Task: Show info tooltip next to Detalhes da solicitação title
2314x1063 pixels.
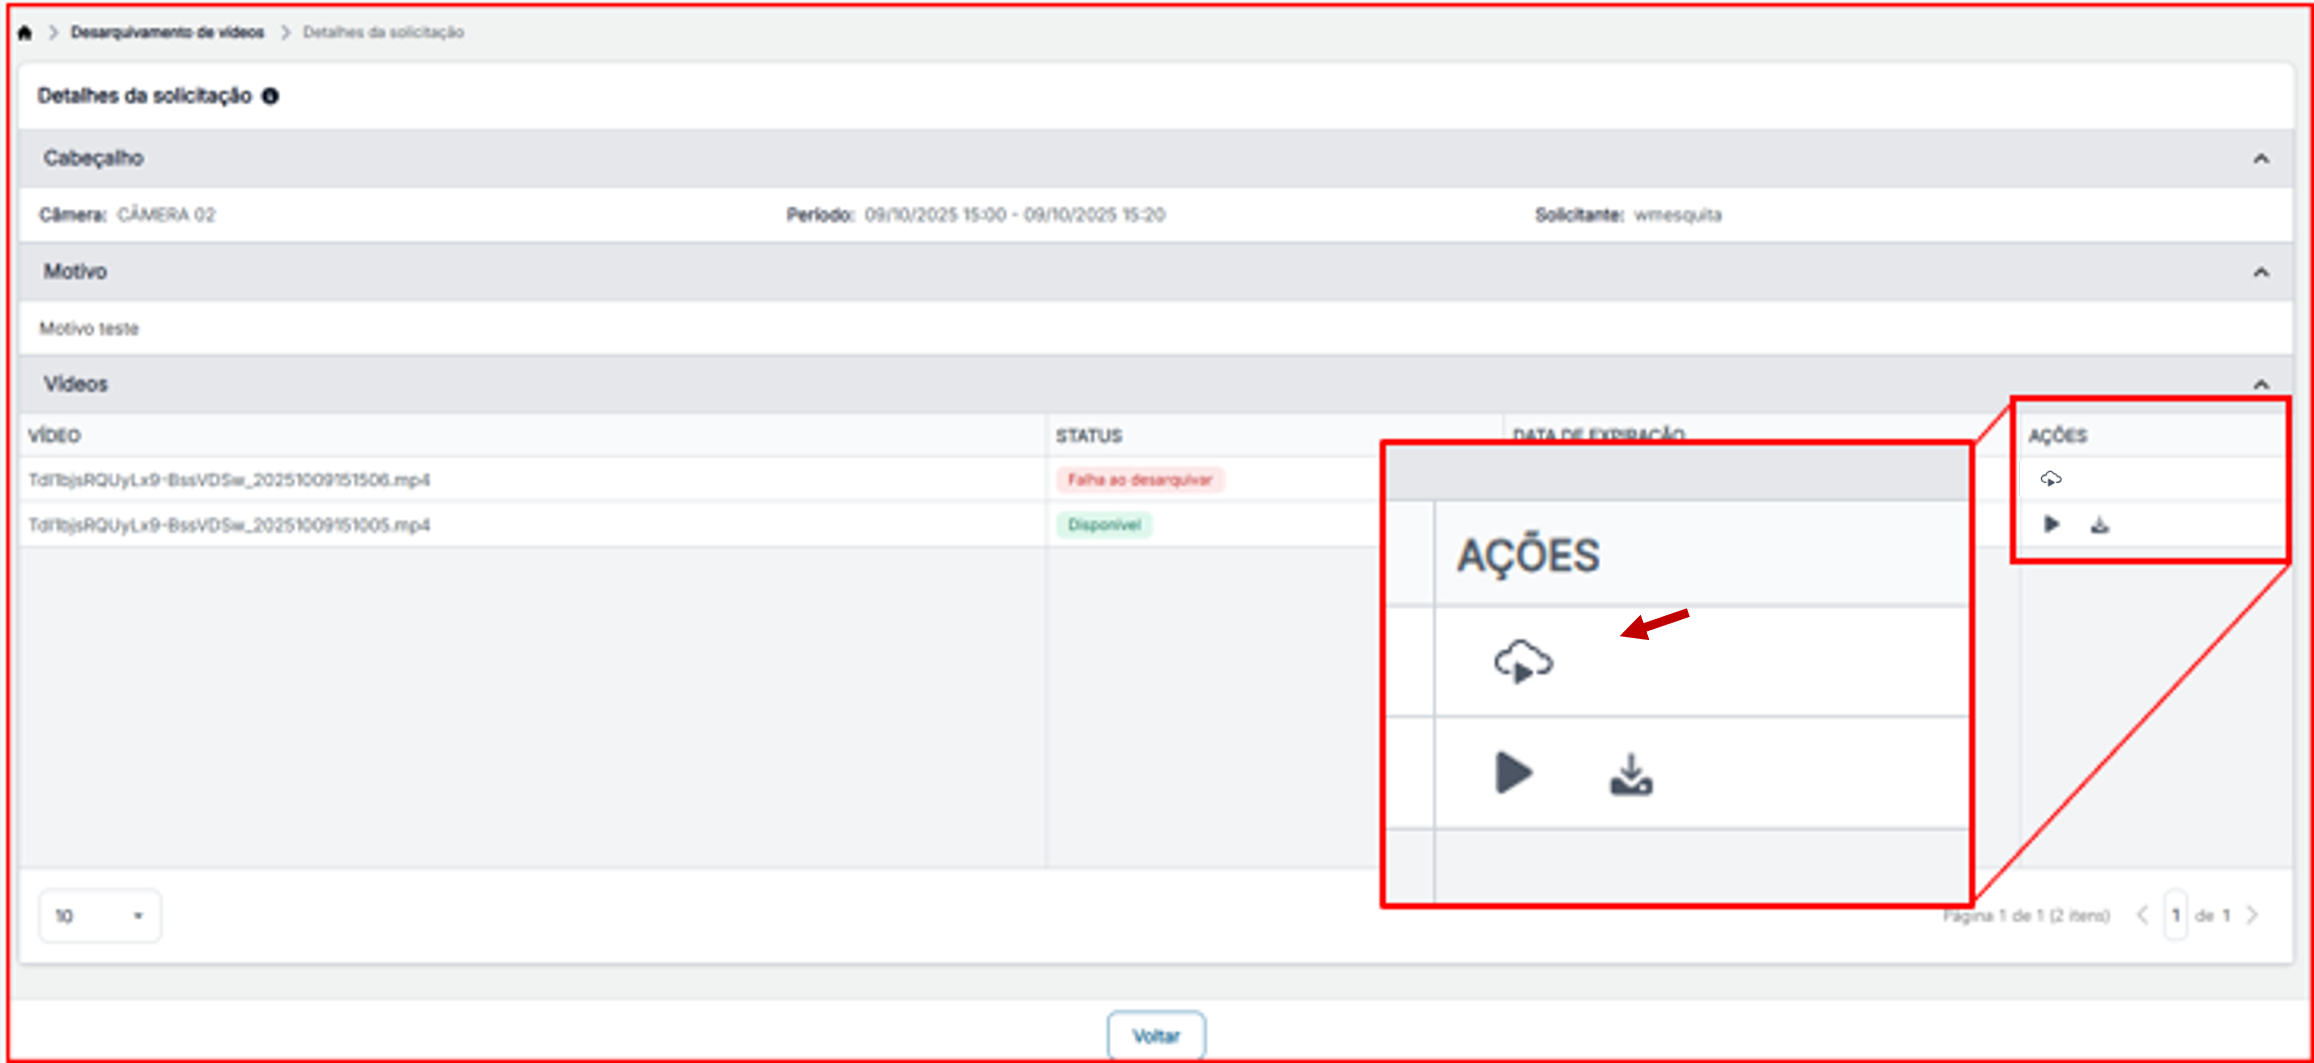Action: pyautogui.click(x=270, y=96)
